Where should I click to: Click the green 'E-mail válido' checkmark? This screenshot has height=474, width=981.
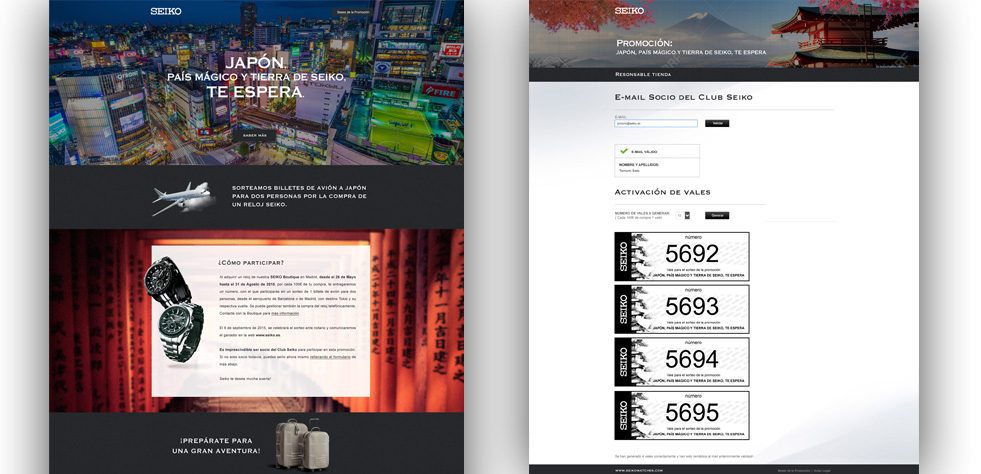point(624,151)
